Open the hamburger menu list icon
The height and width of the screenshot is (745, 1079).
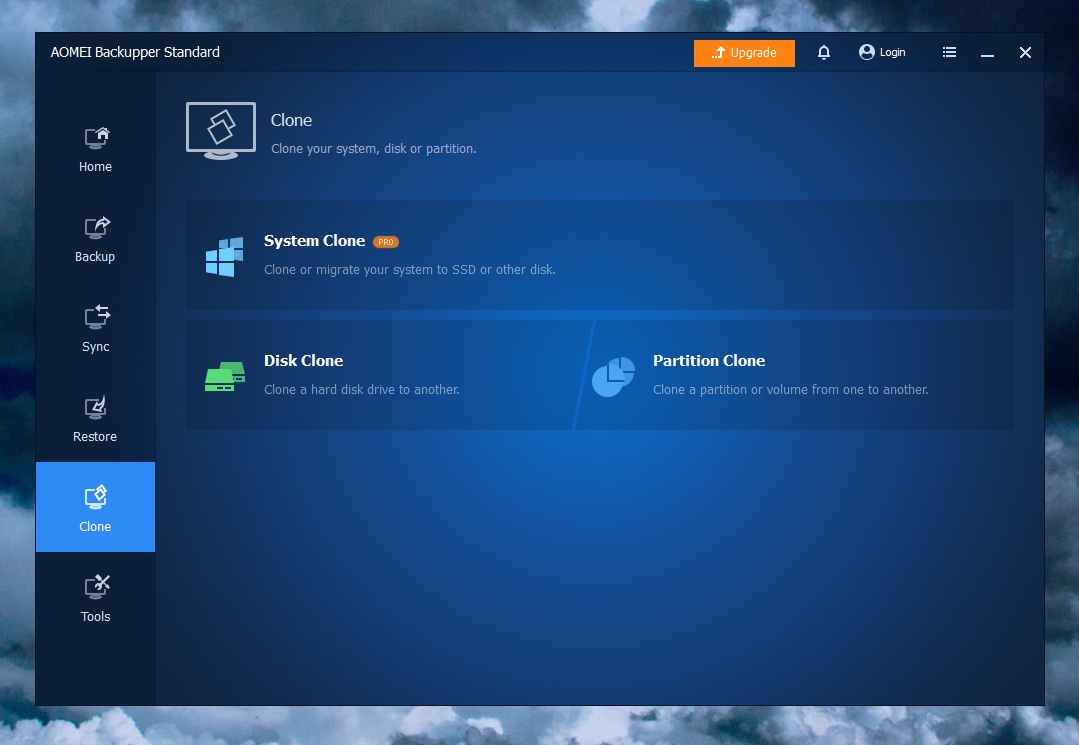pyautogui.click(x=949, y=52)
